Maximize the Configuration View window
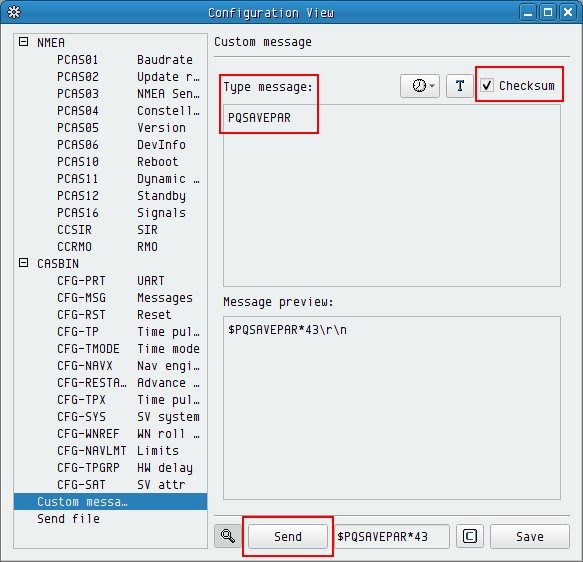This screenshot has height=562, width=583. (x=548, y=12)
